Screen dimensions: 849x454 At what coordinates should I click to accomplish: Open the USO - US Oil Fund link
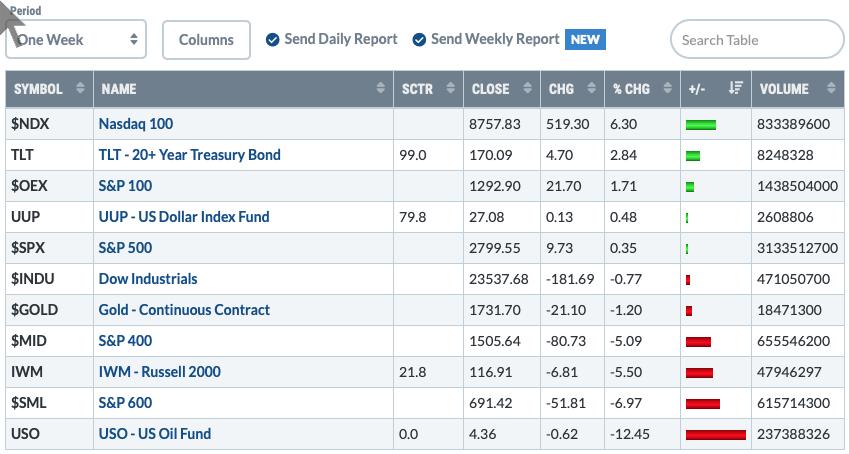pyautogui.click(x=155, y=433)
